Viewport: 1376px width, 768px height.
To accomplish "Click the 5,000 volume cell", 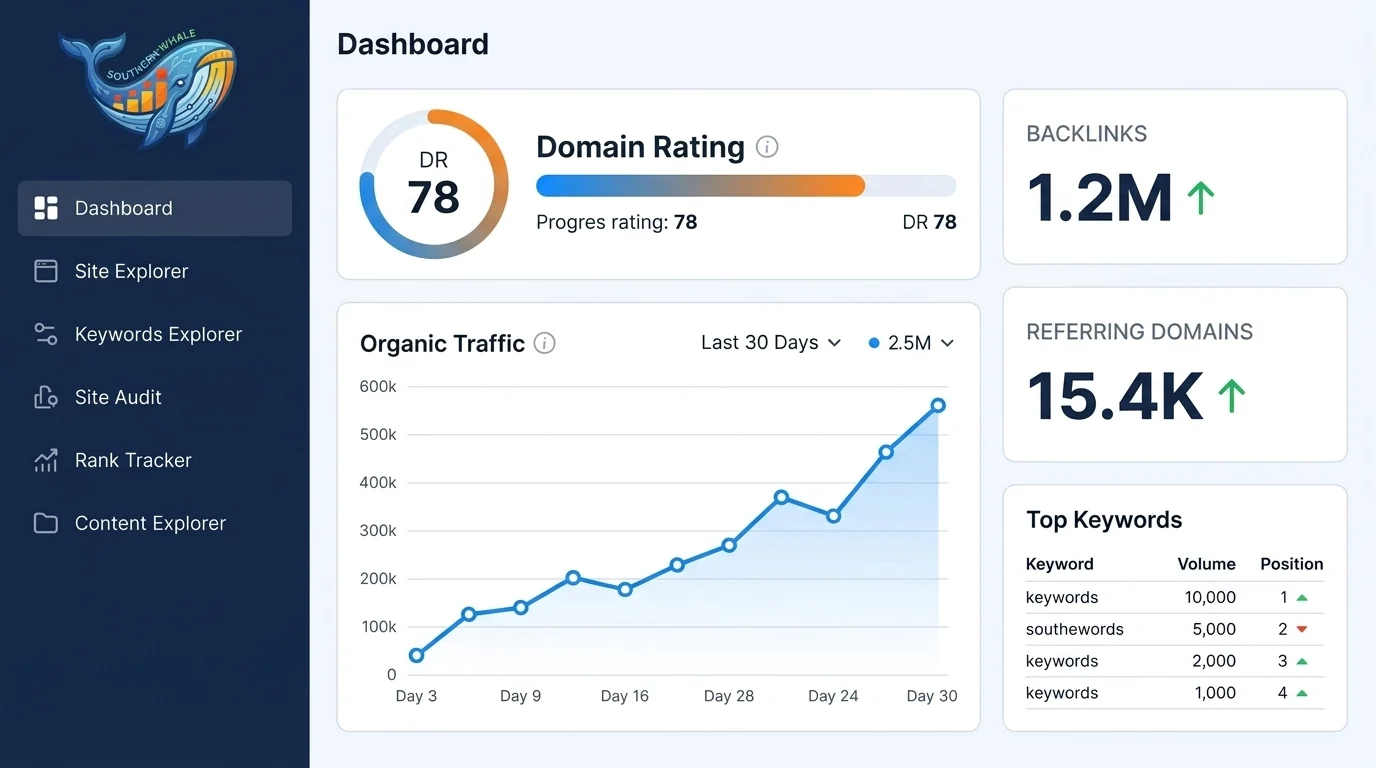I will pos(1214,630).
